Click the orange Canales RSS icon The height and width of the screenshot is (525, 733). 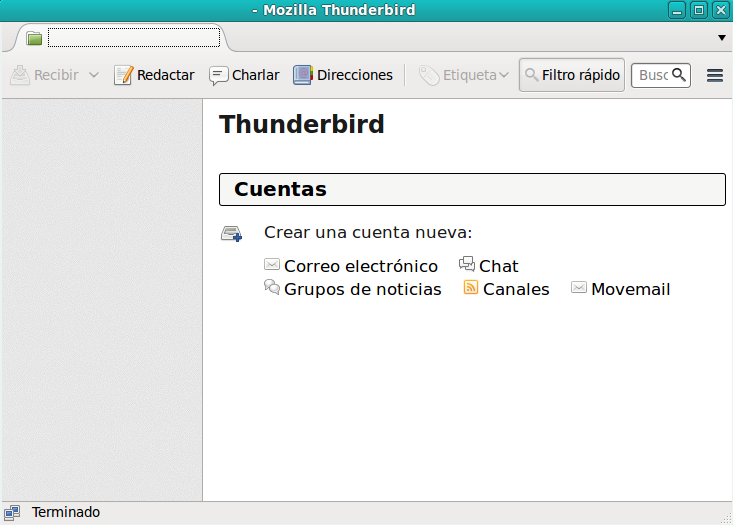(471, 287)
